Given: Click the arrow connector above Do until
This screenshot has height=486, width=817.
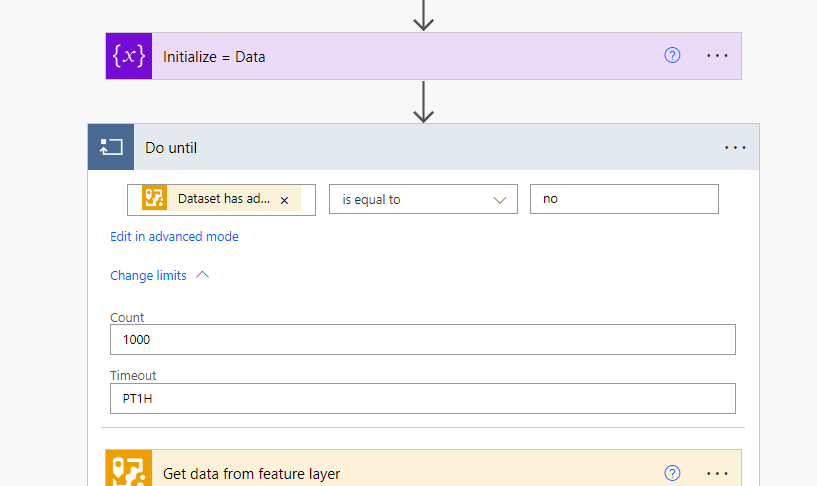Looking at the screenshot, I should coord(424,102).
